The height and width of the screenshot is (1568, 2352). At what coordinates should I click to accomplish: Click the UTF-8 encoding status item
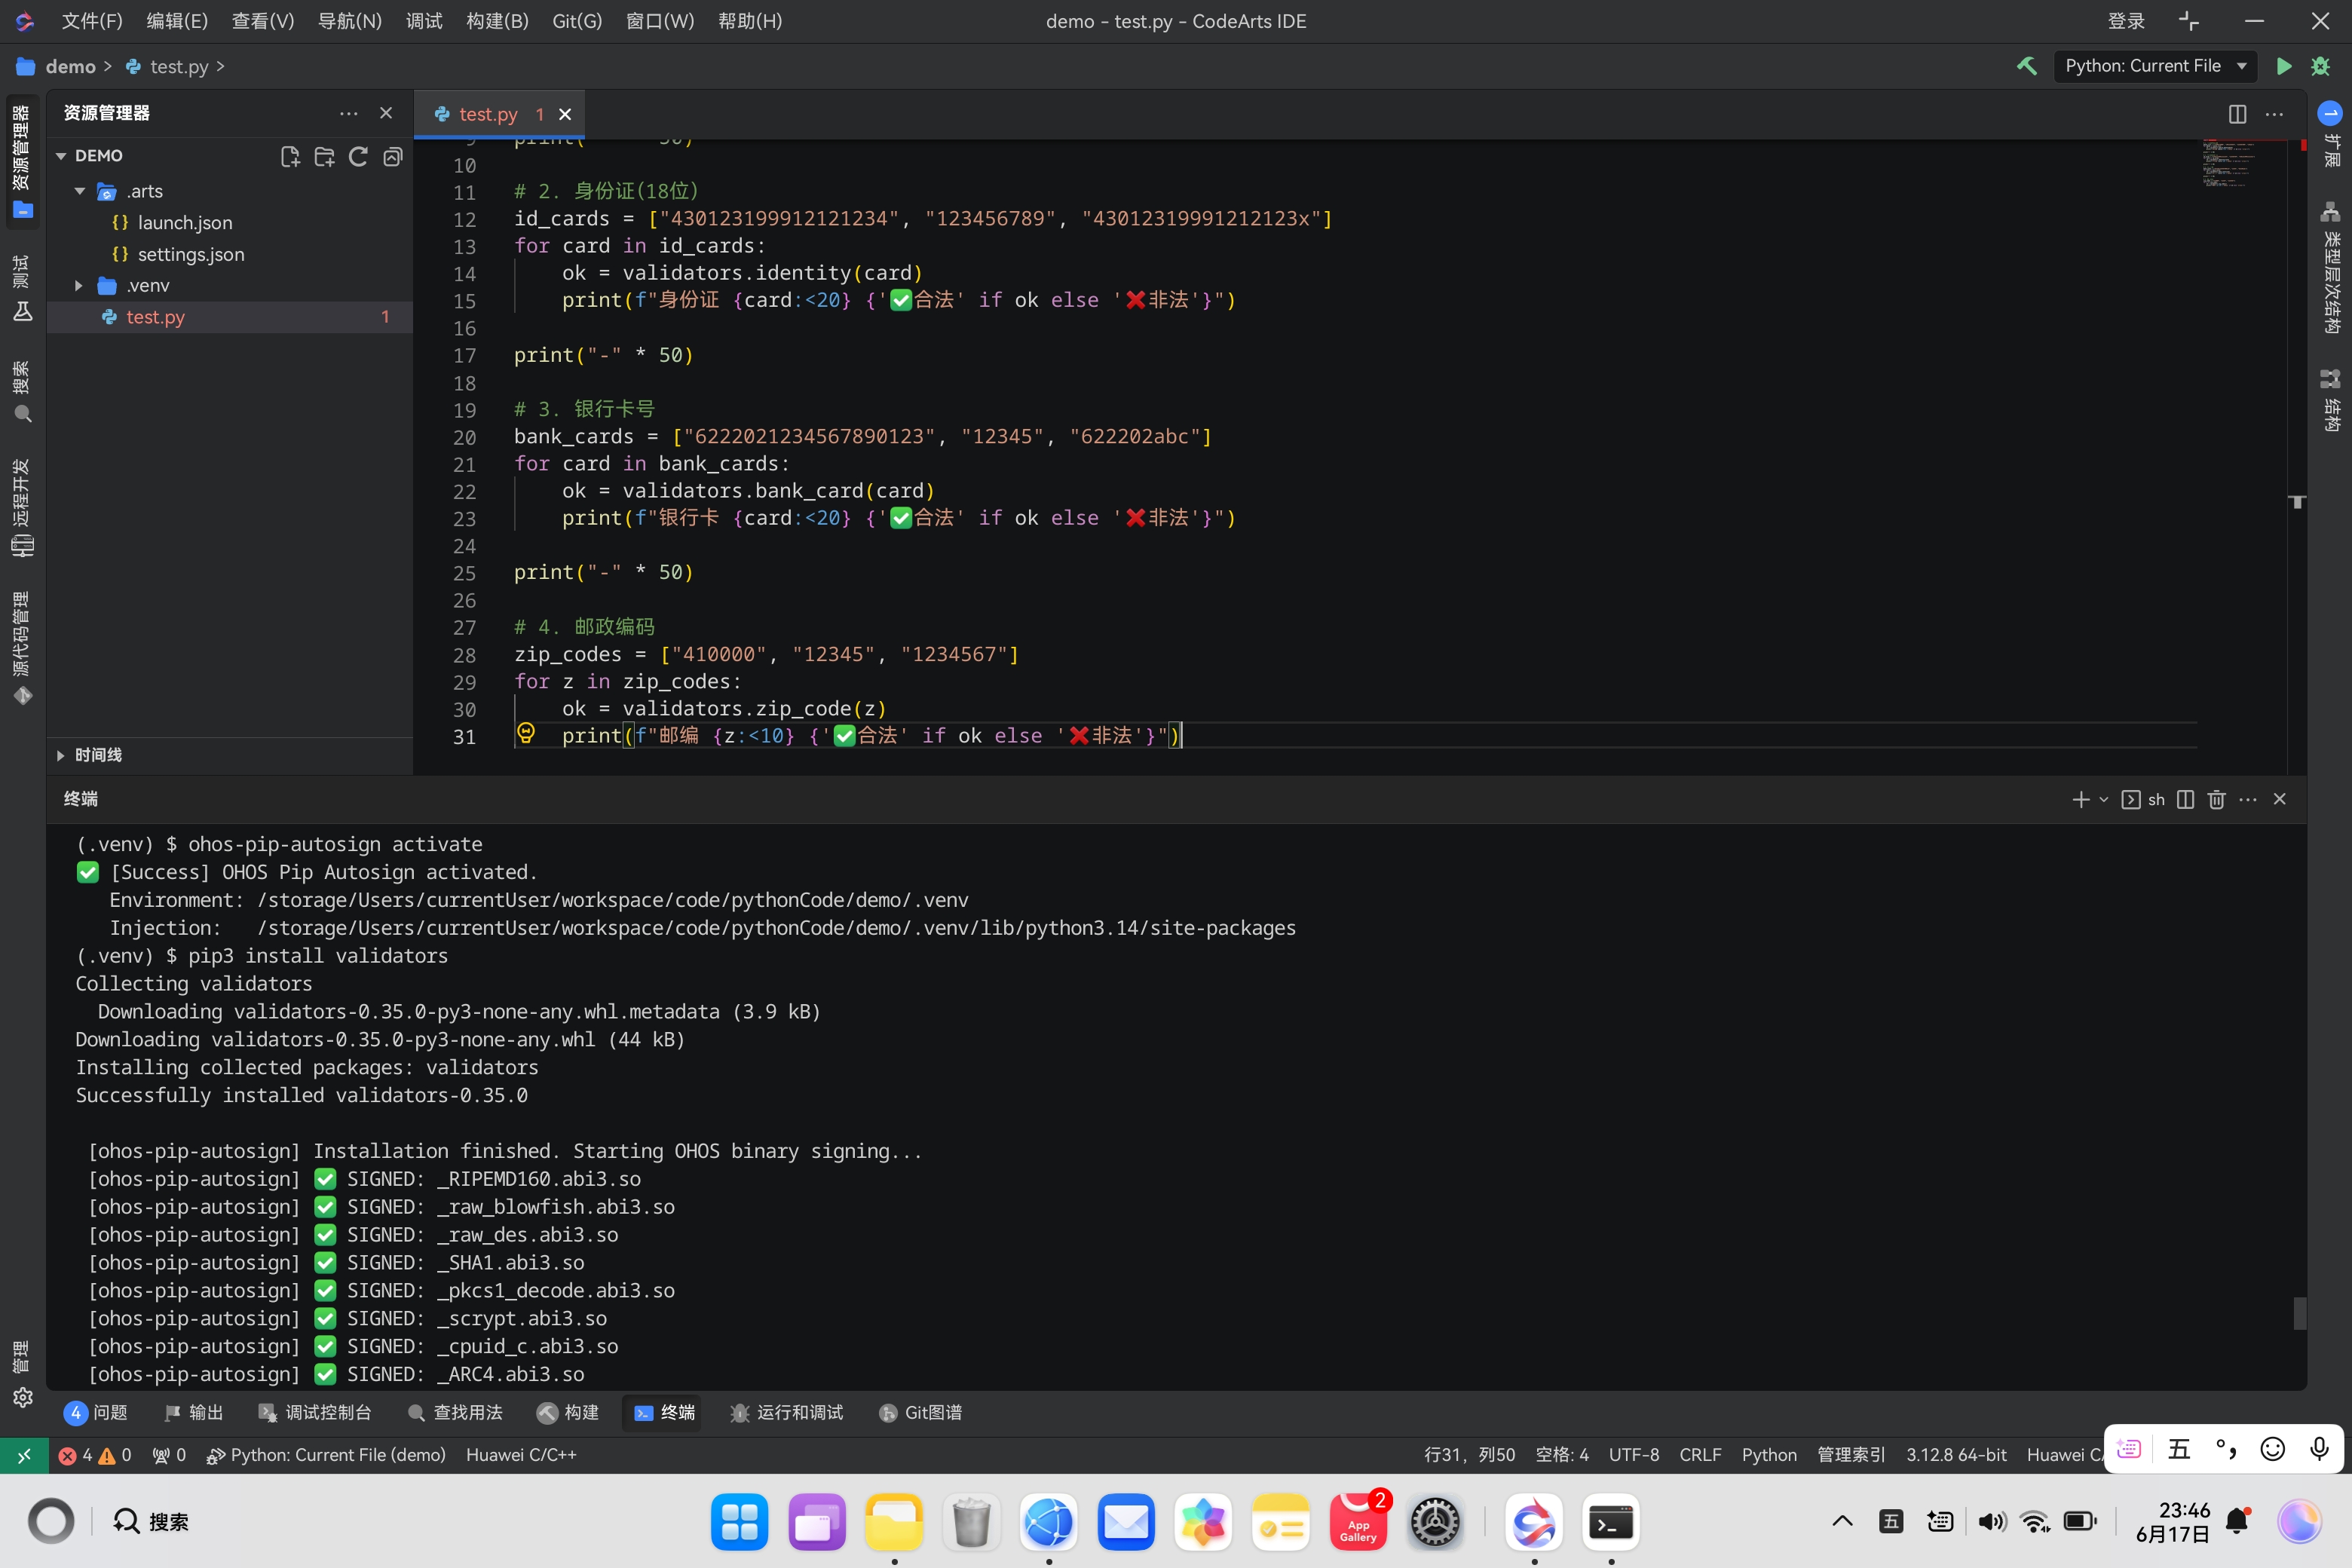[x=1633, y=1455]
